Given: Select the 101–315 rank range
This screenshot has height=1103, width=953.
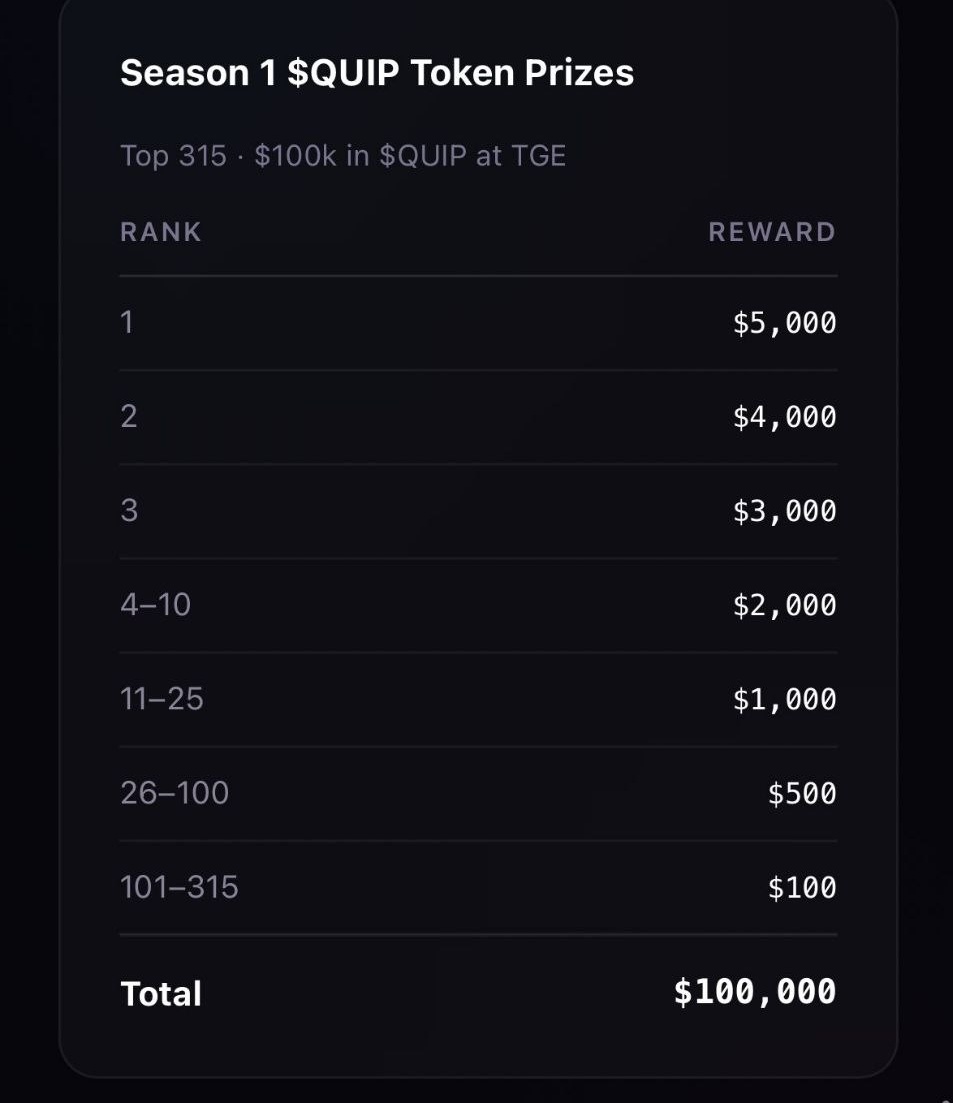Looking at the screenshot, I should (179, 887).
